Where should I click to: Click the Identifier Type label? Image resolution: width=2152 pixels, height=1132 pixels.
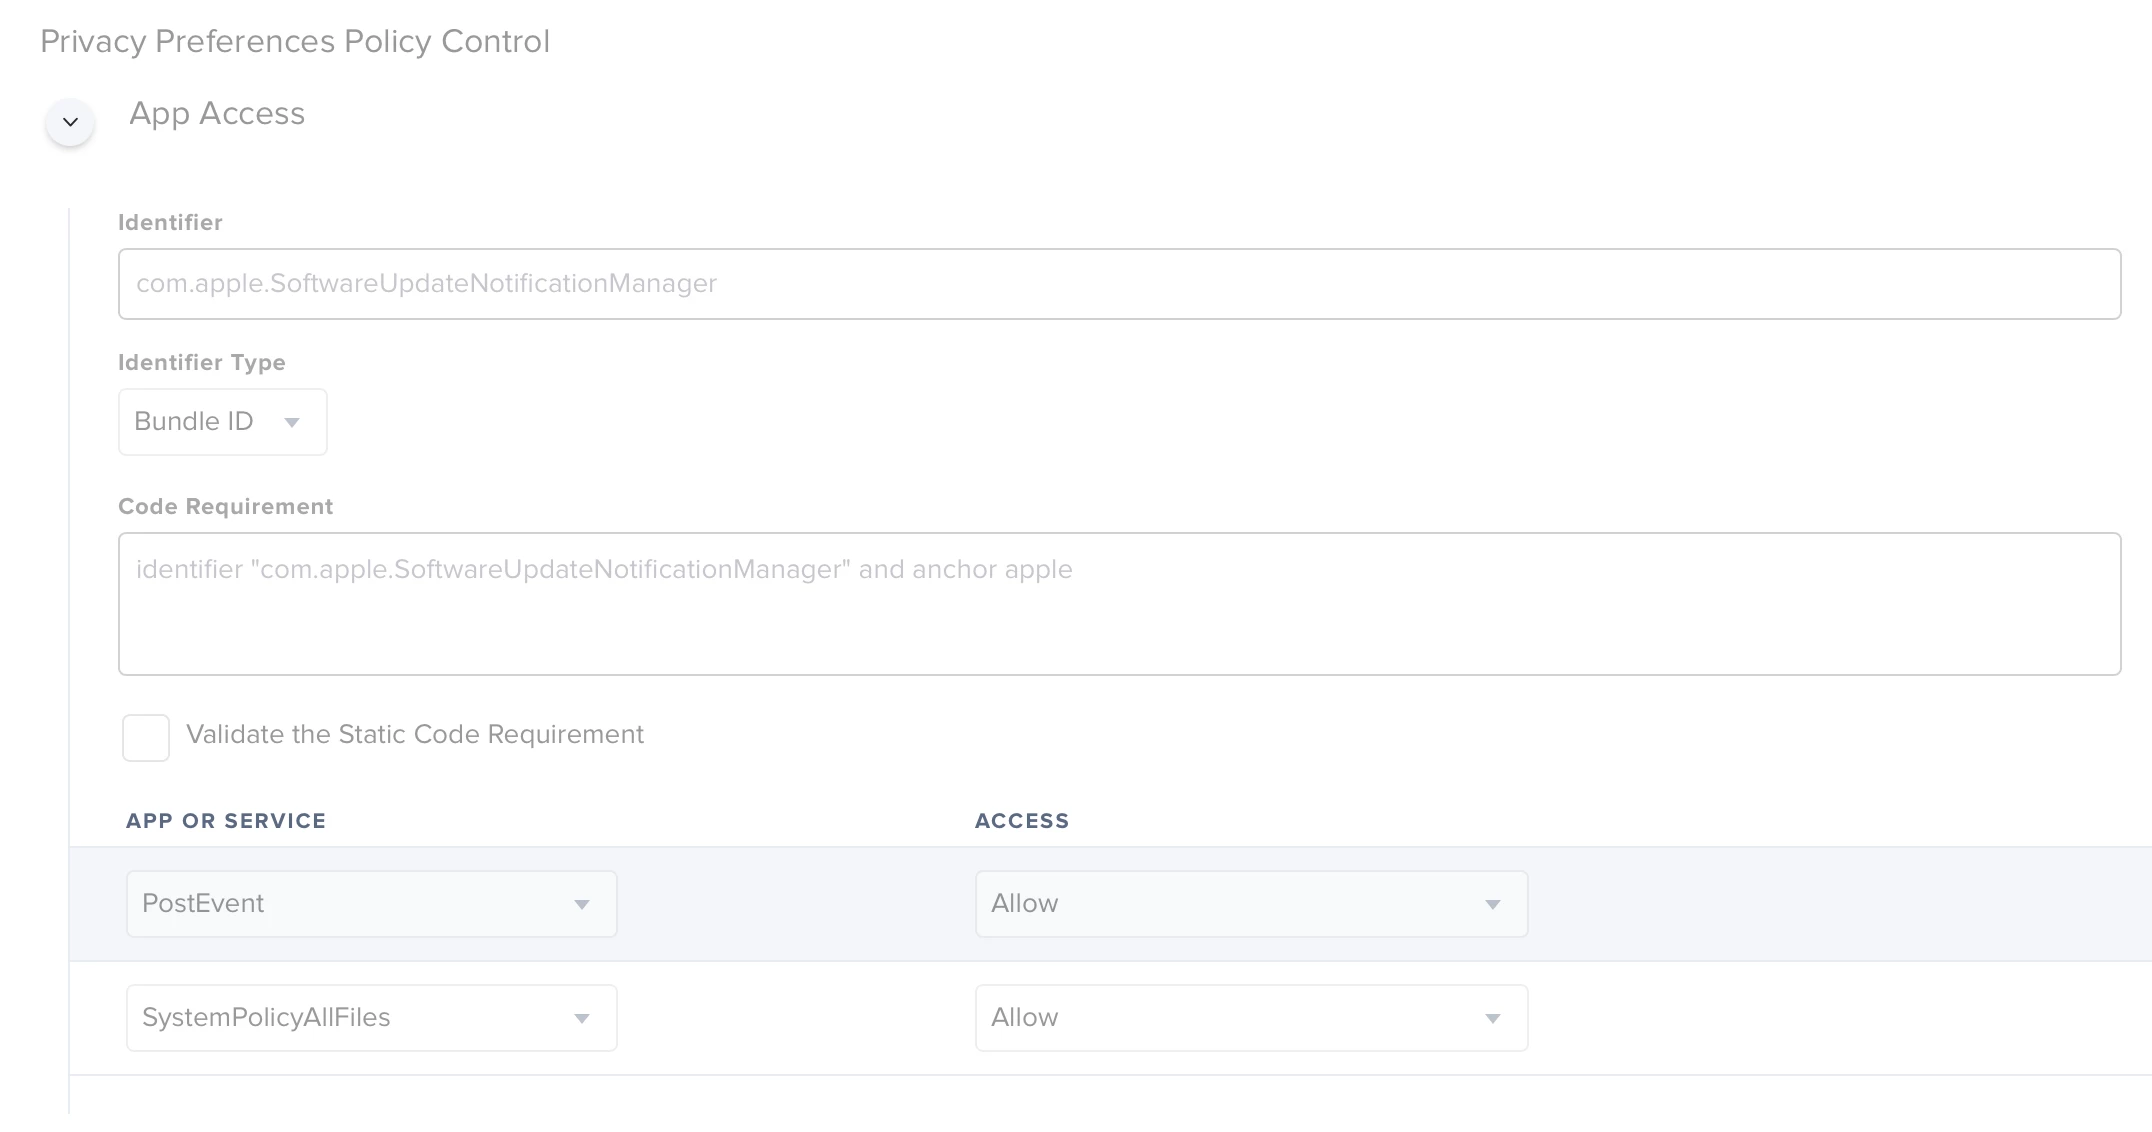pyautogui.click(x=202, y=363)
